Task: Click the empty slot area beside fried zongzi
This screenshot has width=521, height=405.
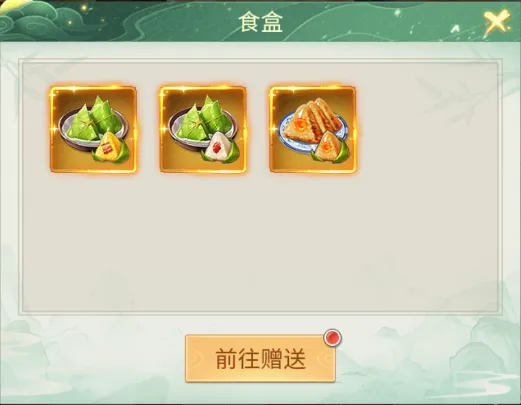Action: pyautogui.click(x=423, y=130)
